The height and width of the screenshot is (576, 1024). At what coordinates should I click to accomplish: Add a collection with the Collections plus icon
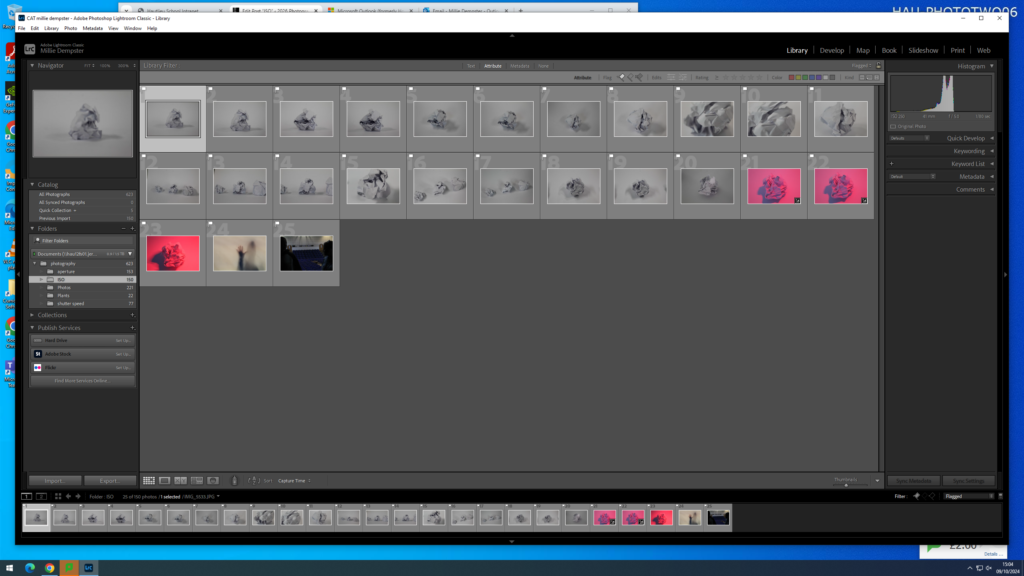[x=132, y=315]
